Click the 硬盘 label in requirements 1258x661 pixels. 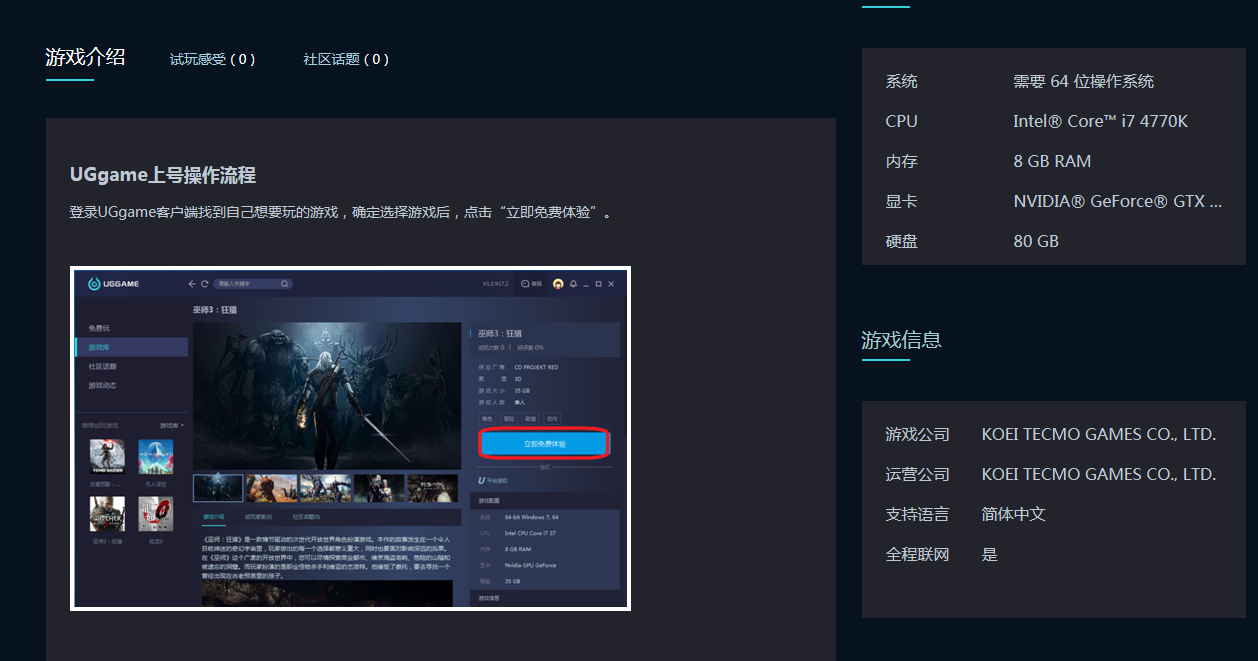pyautogui.click(x=901, y=241)
